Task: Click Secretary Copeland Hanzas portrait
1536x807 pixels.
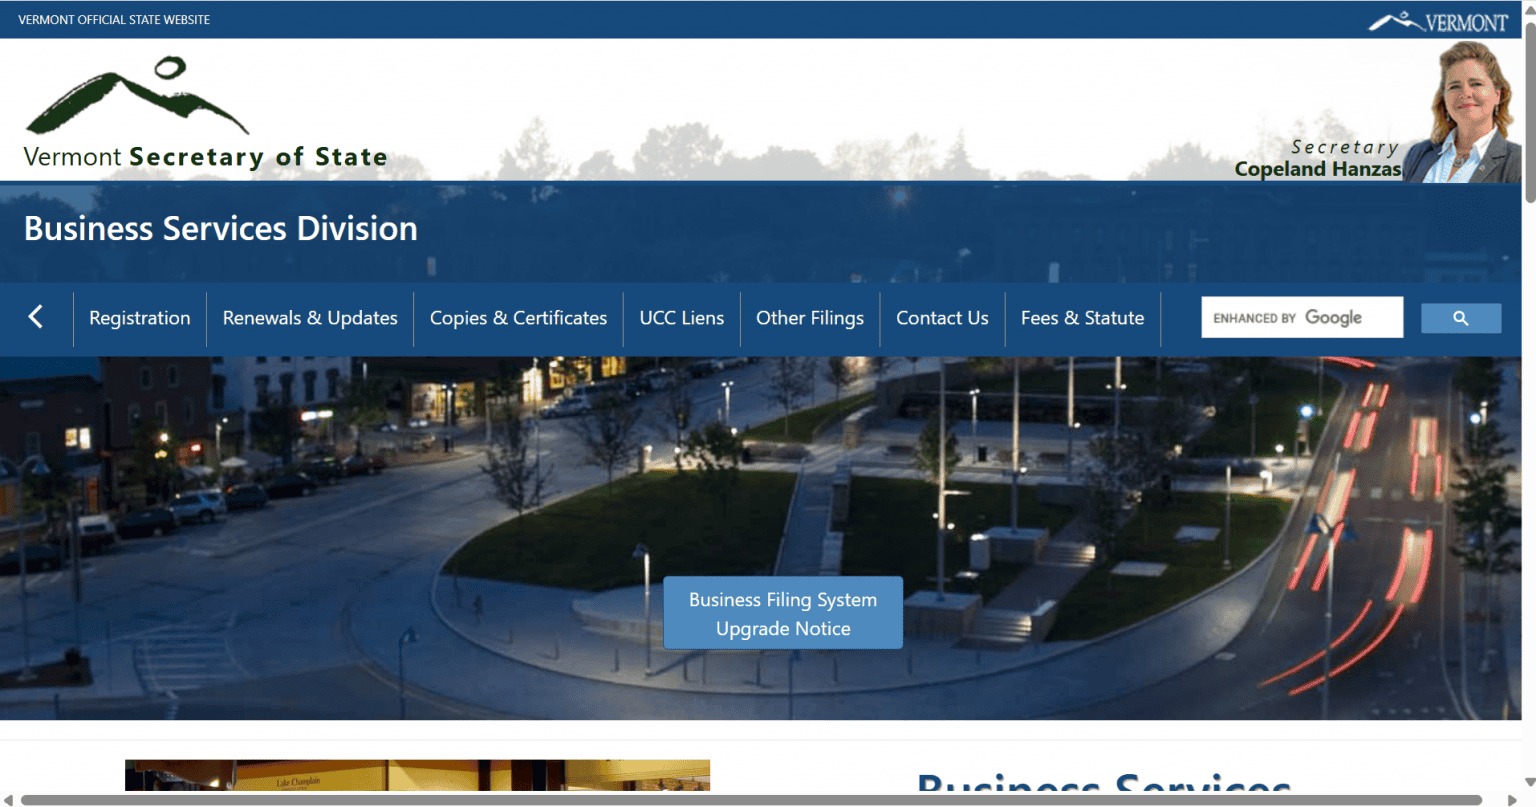Action: [1463, 112]
